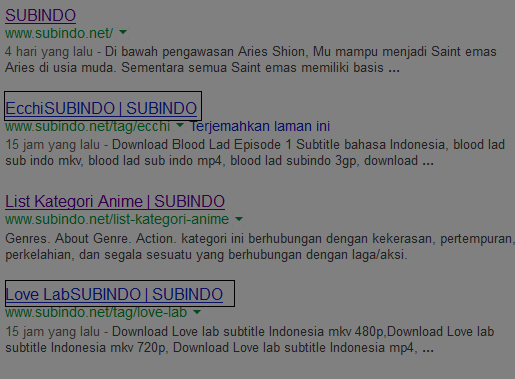This screenshot has height=379, width=515.
Task: Click the www.subindo.net/list-kategori-anime URL text
Action: [x=117, y=219]
